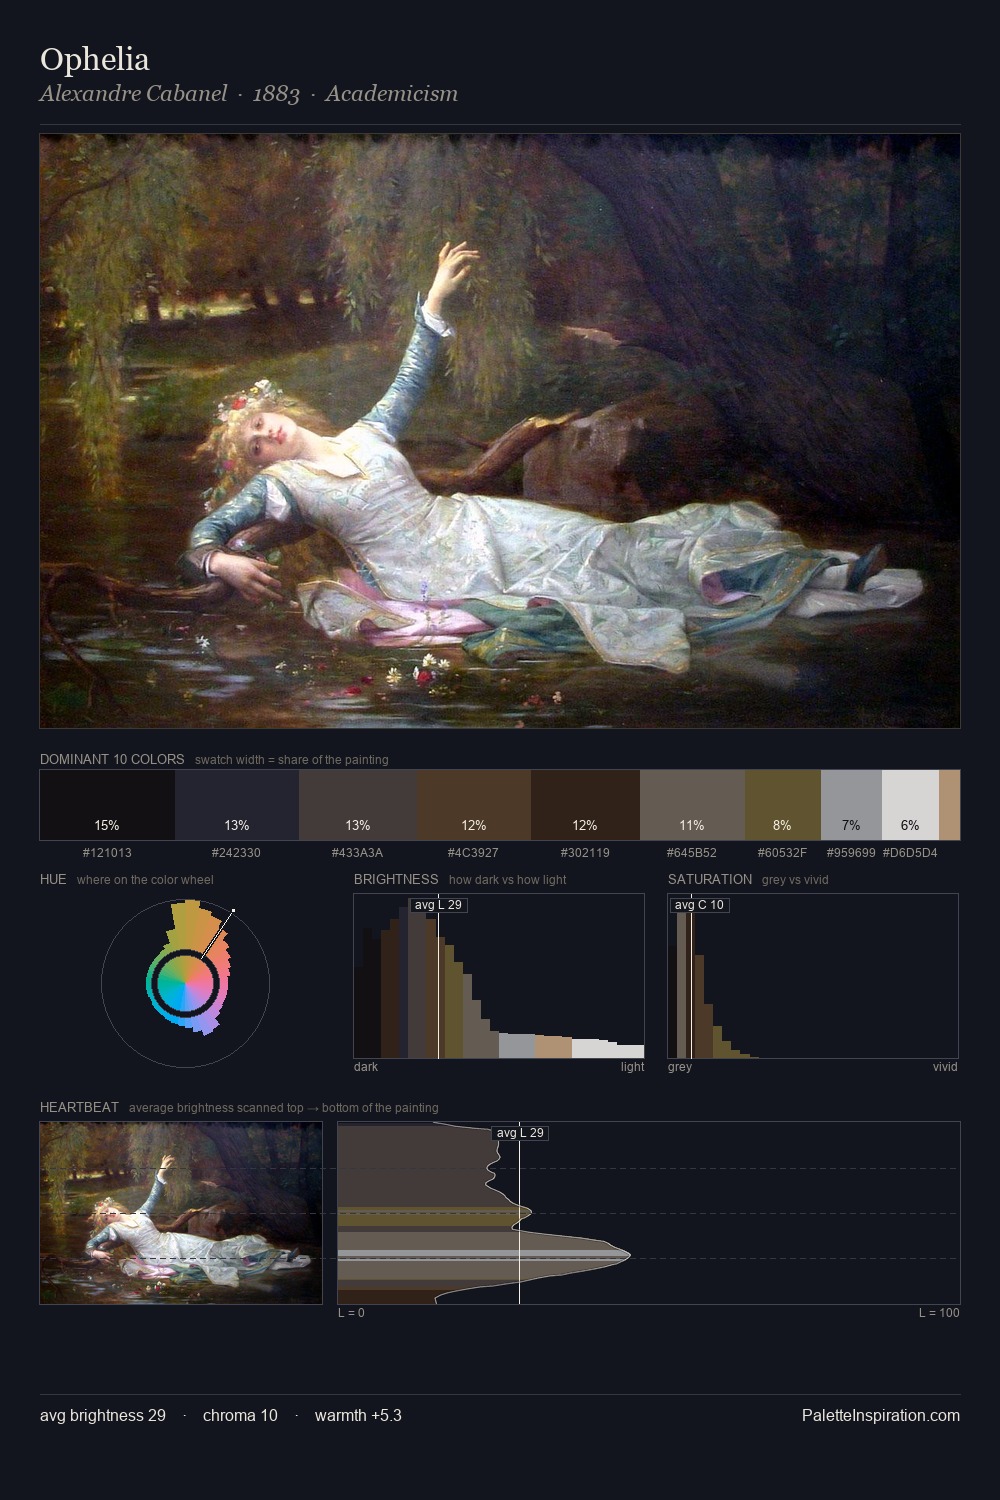
Task: Click 'grey vs vivid' caption
Action: 795,880
